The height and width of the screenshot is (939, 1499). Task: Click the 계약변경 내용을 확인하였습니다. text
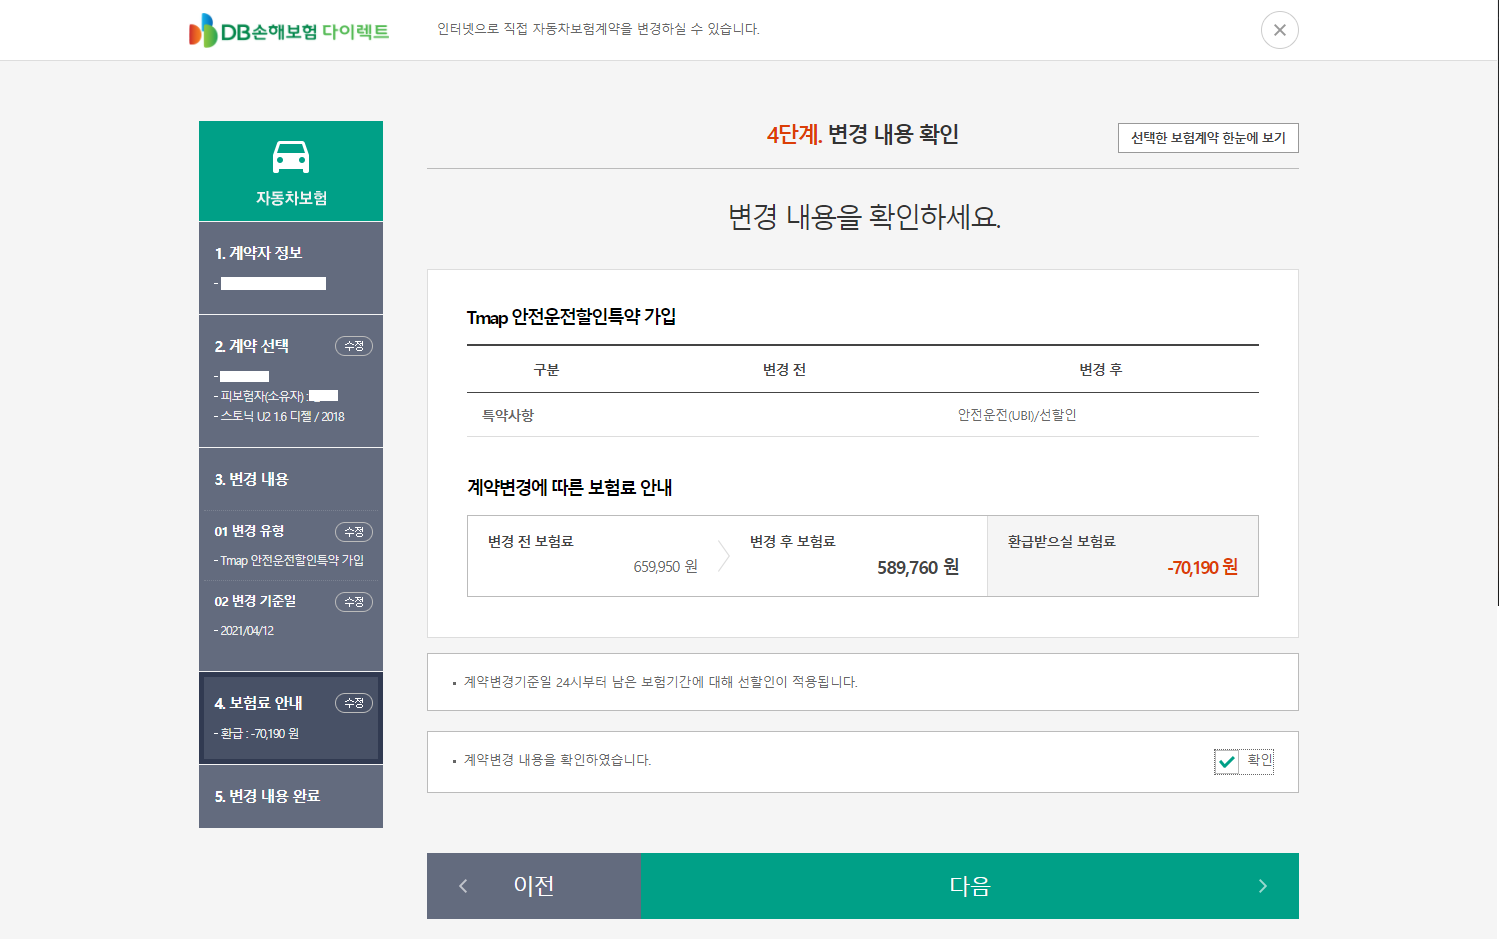(x=557, y=760)
